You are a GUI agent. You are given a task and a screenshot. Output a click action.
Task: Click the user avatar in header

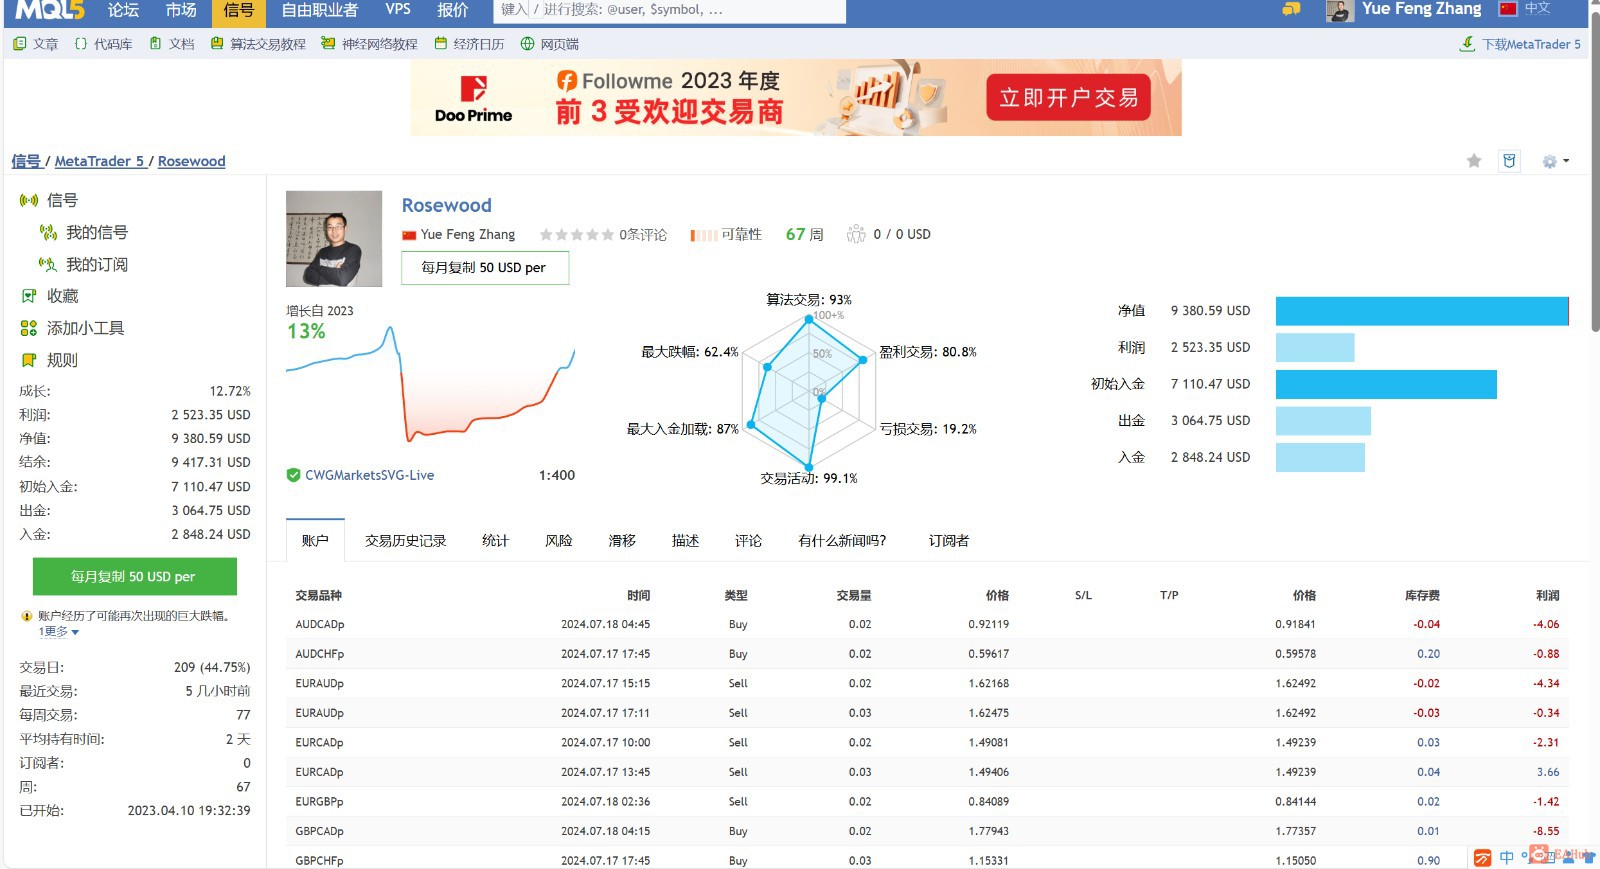click(x=1340, y=11)
